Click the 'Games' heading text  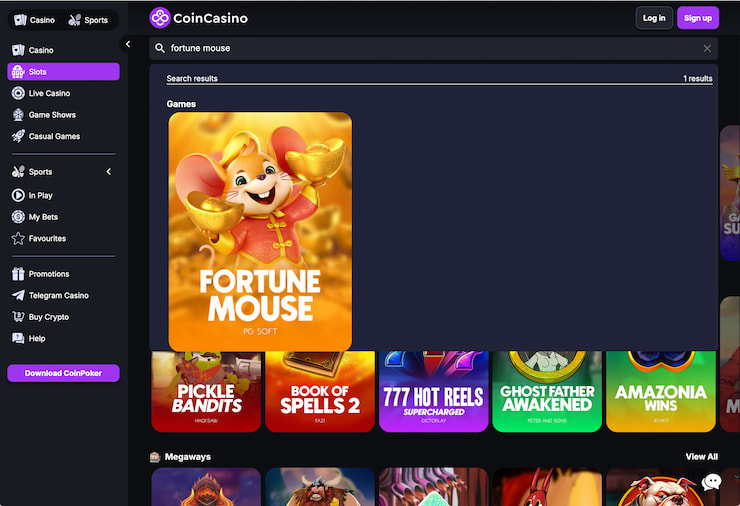tap(181, 104)
